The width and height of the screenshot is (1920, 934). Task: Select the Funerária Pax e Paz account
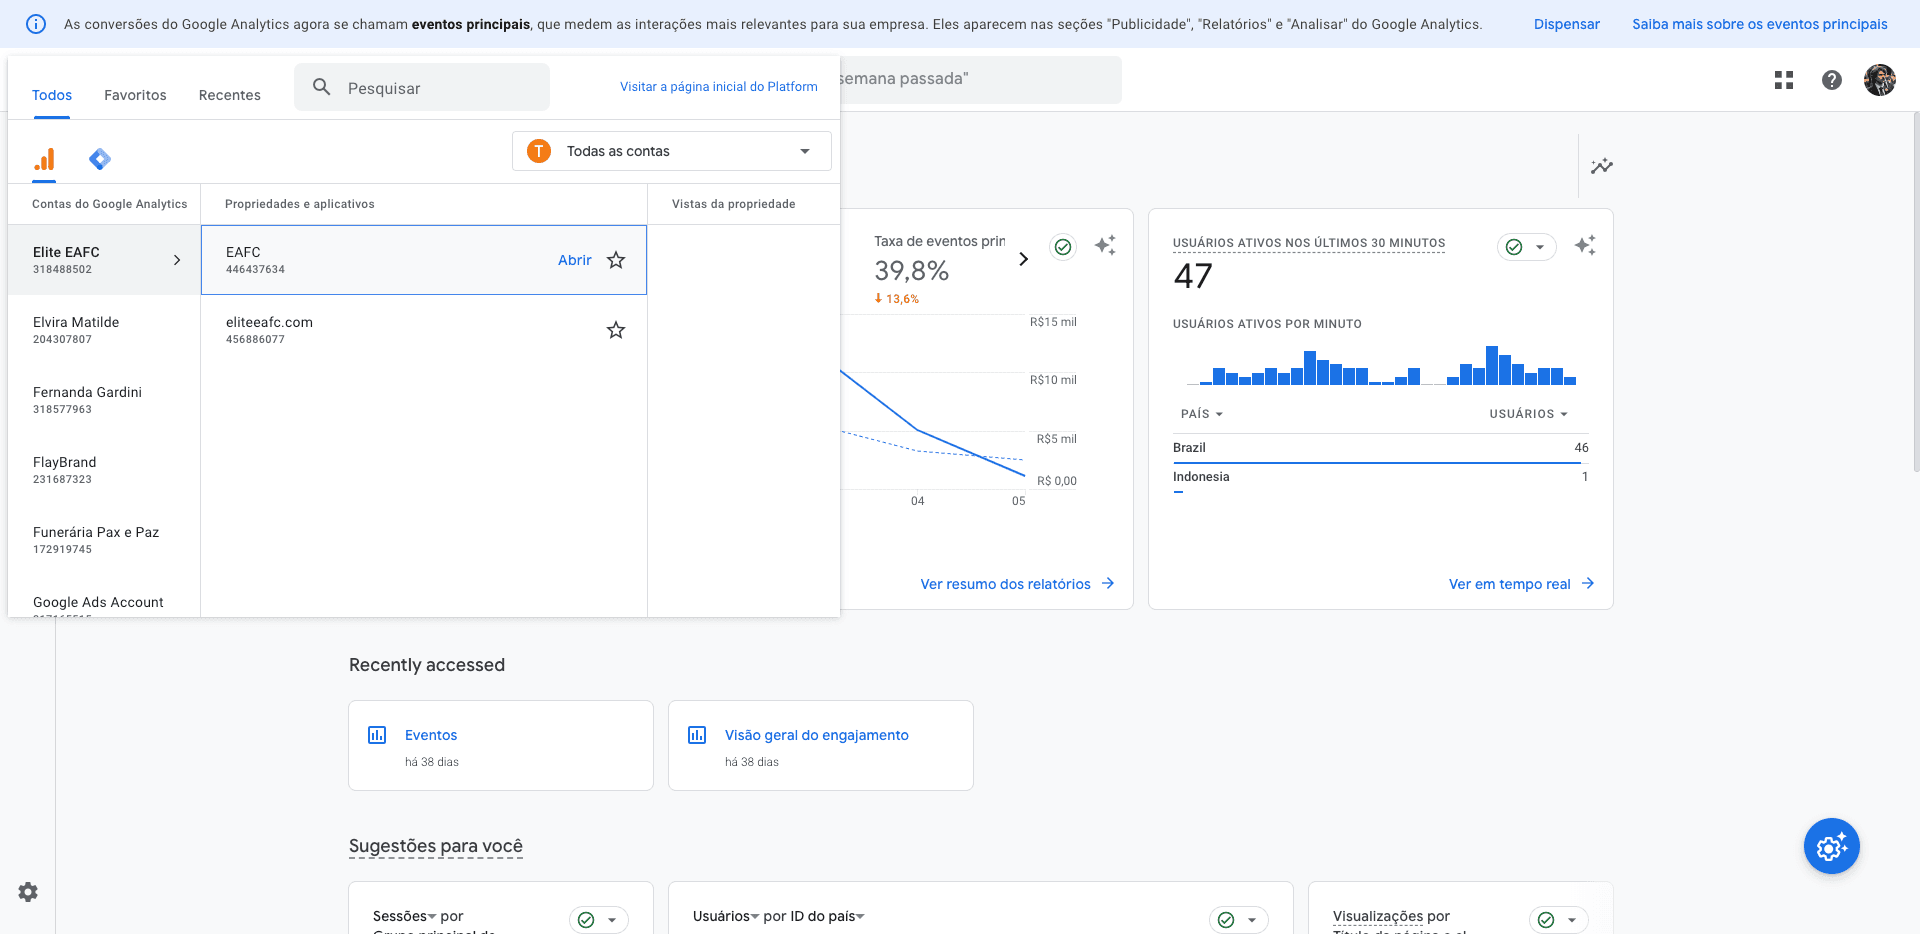(104, 540)
